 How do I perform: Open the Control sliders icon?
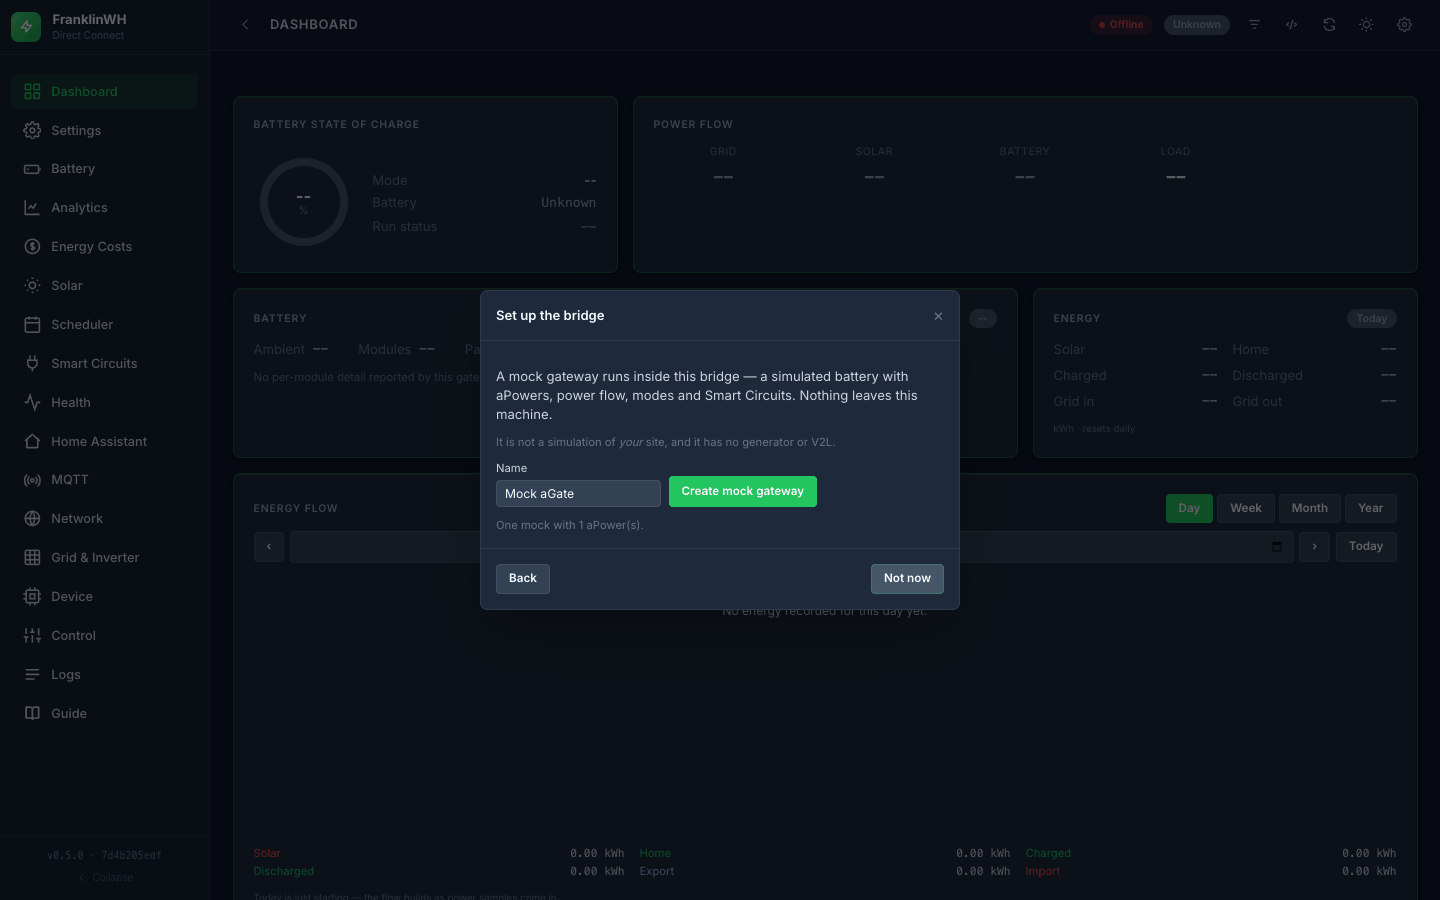coord(32,636)
